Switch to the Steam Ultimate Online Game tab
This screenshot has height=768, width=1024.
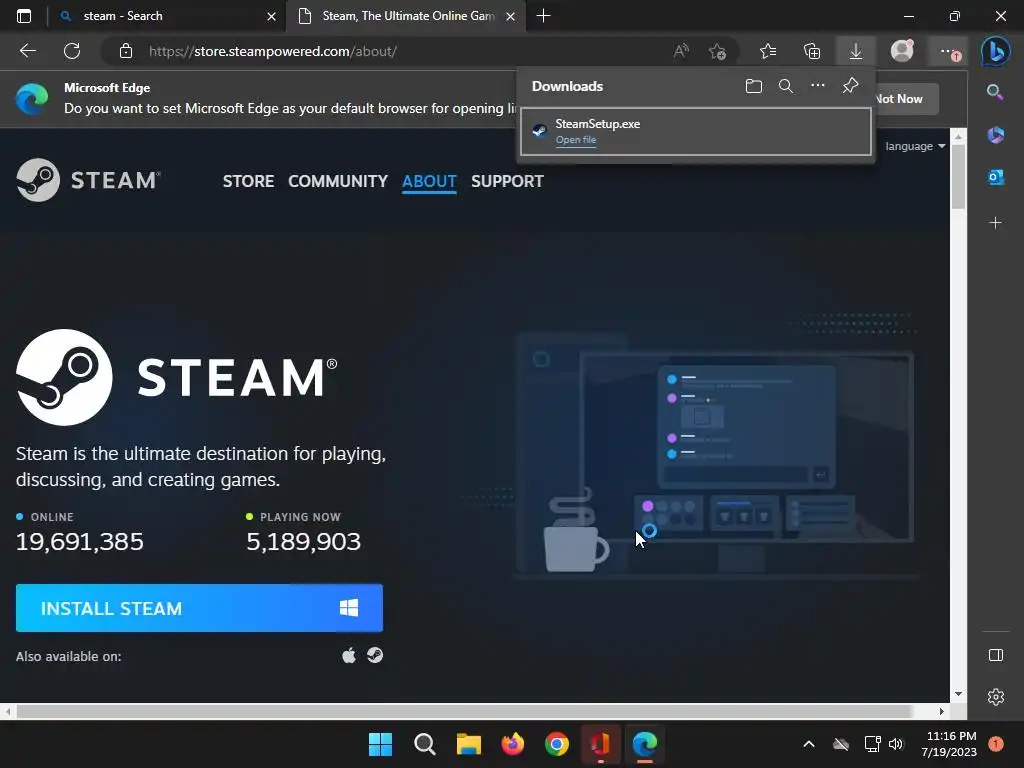[x=405, y=16]
